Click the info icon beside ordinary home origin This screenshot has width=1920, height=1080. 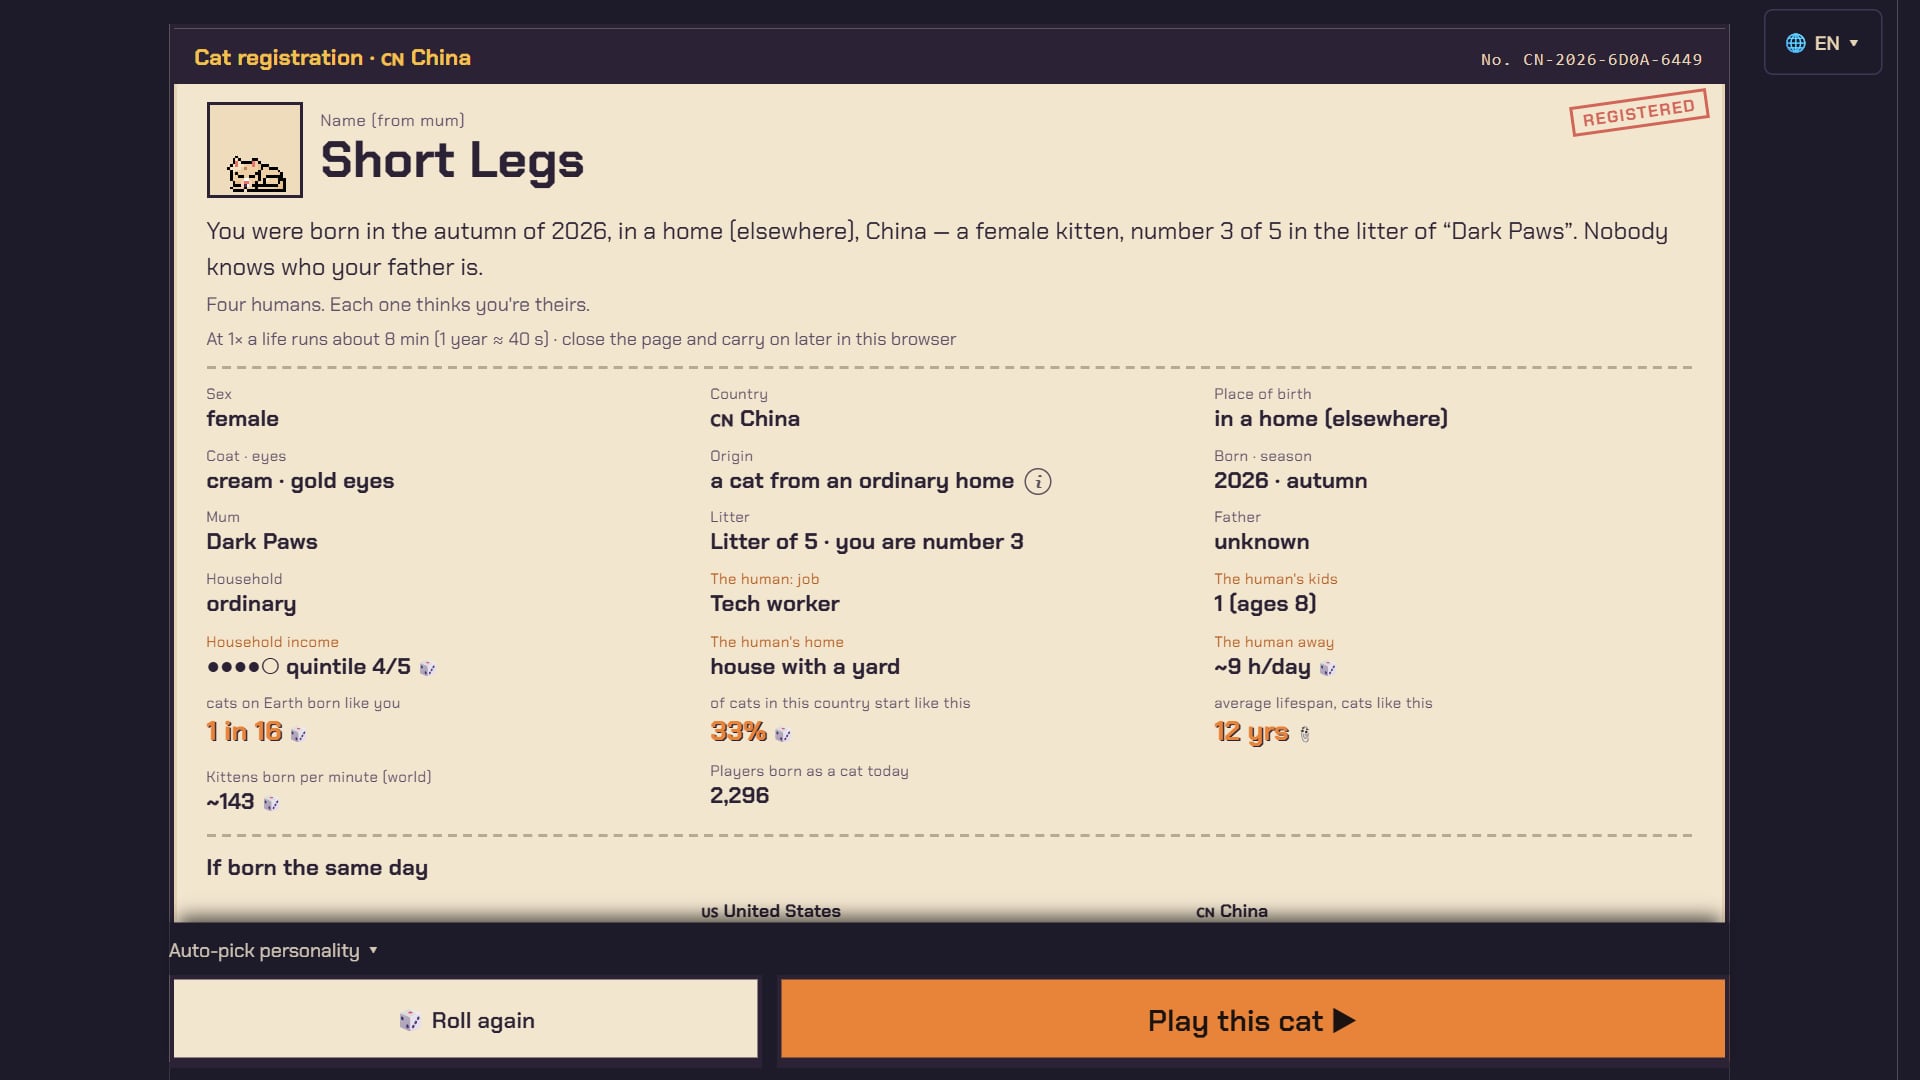[1038, 482]
